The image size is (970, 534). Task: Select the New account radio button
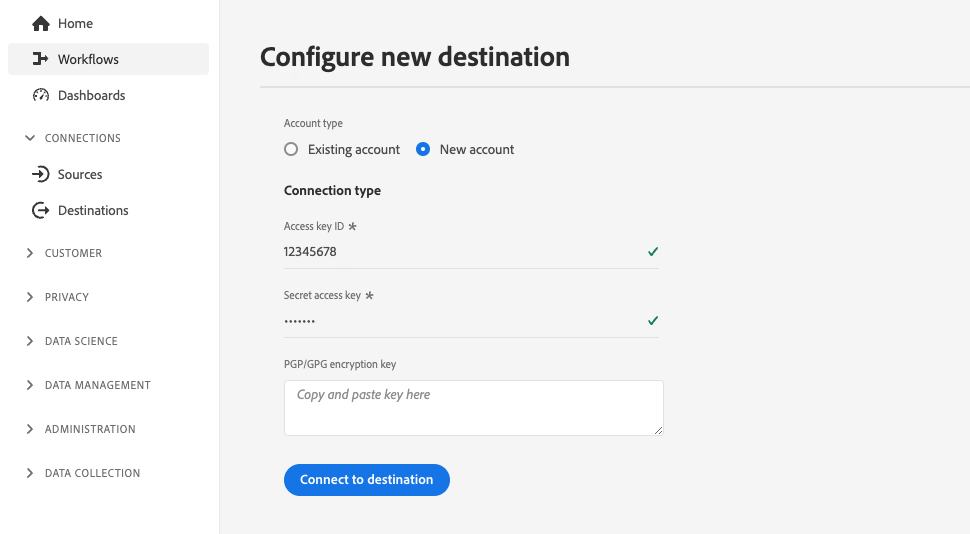[423, 149]
